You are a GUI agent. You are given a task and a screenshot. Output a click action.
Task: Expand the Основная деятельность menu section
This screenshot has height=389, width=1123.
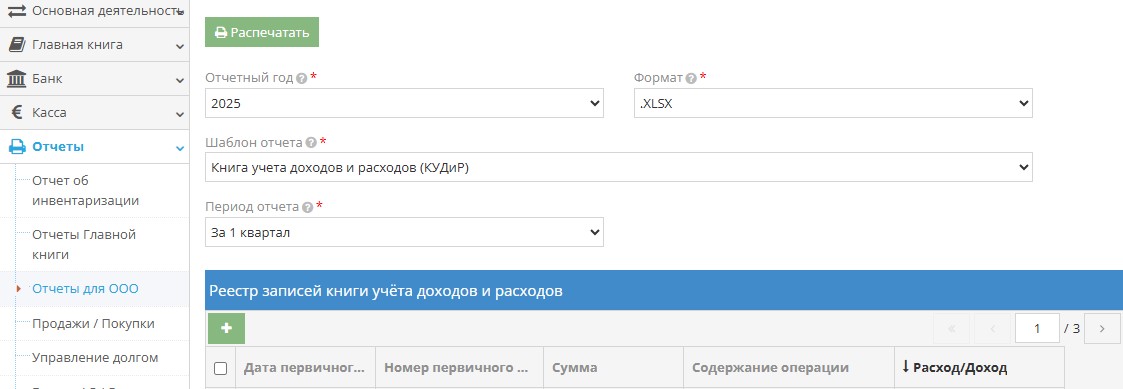point(180,11)
